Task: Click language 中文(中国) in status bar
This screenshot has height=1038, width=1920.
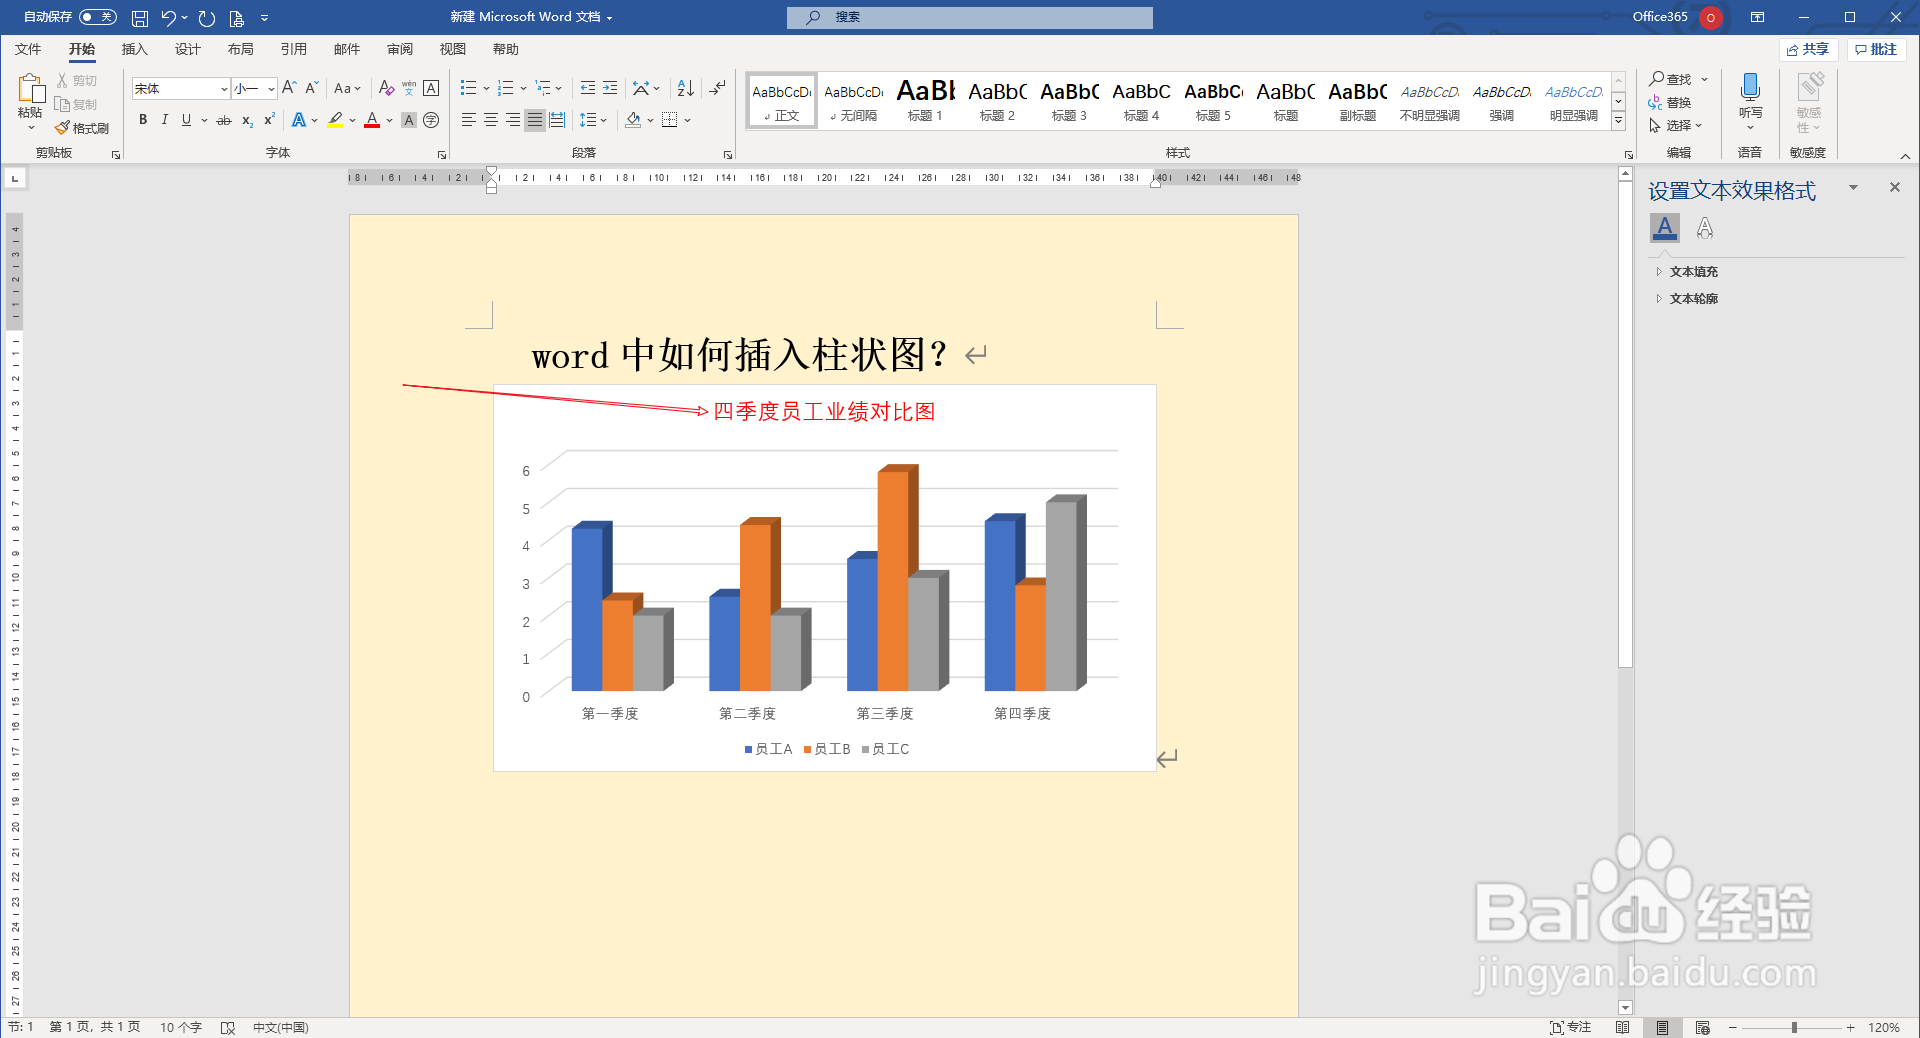Action: tap(280, 1027)
